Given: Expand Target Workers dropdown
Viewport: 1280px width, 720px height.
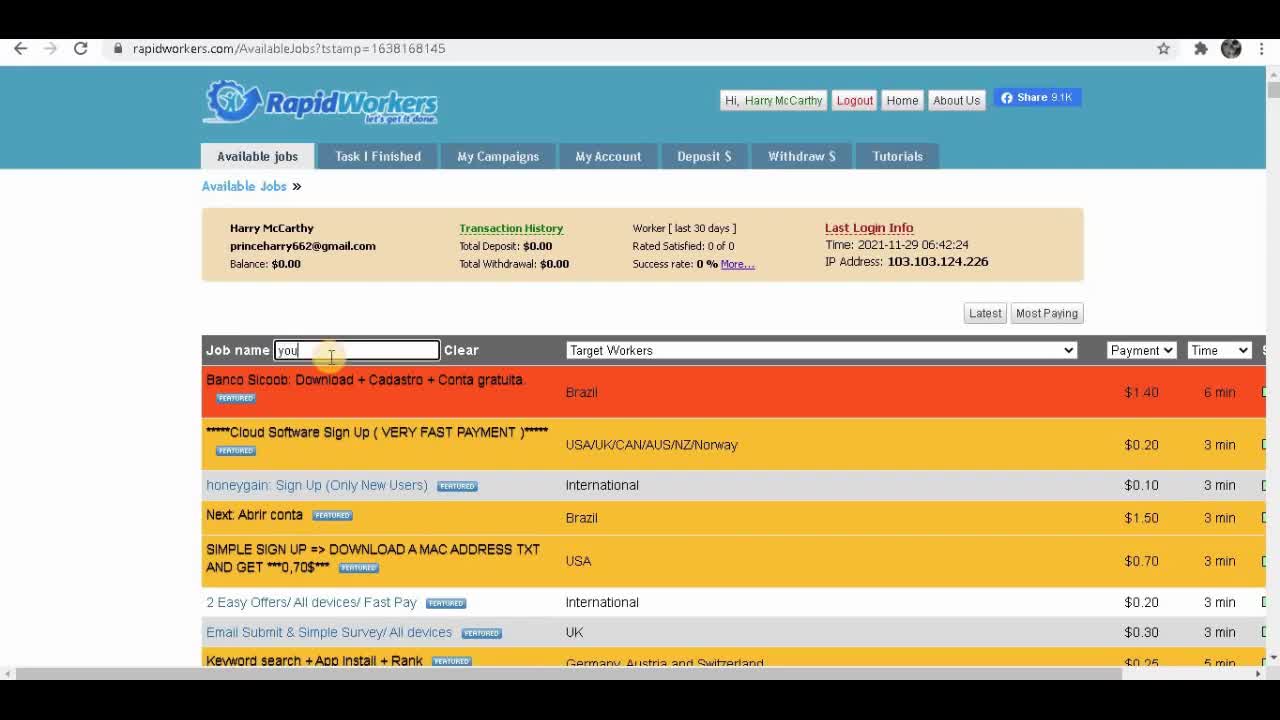Looking at the screenshot, I should (x=821, y=350).
